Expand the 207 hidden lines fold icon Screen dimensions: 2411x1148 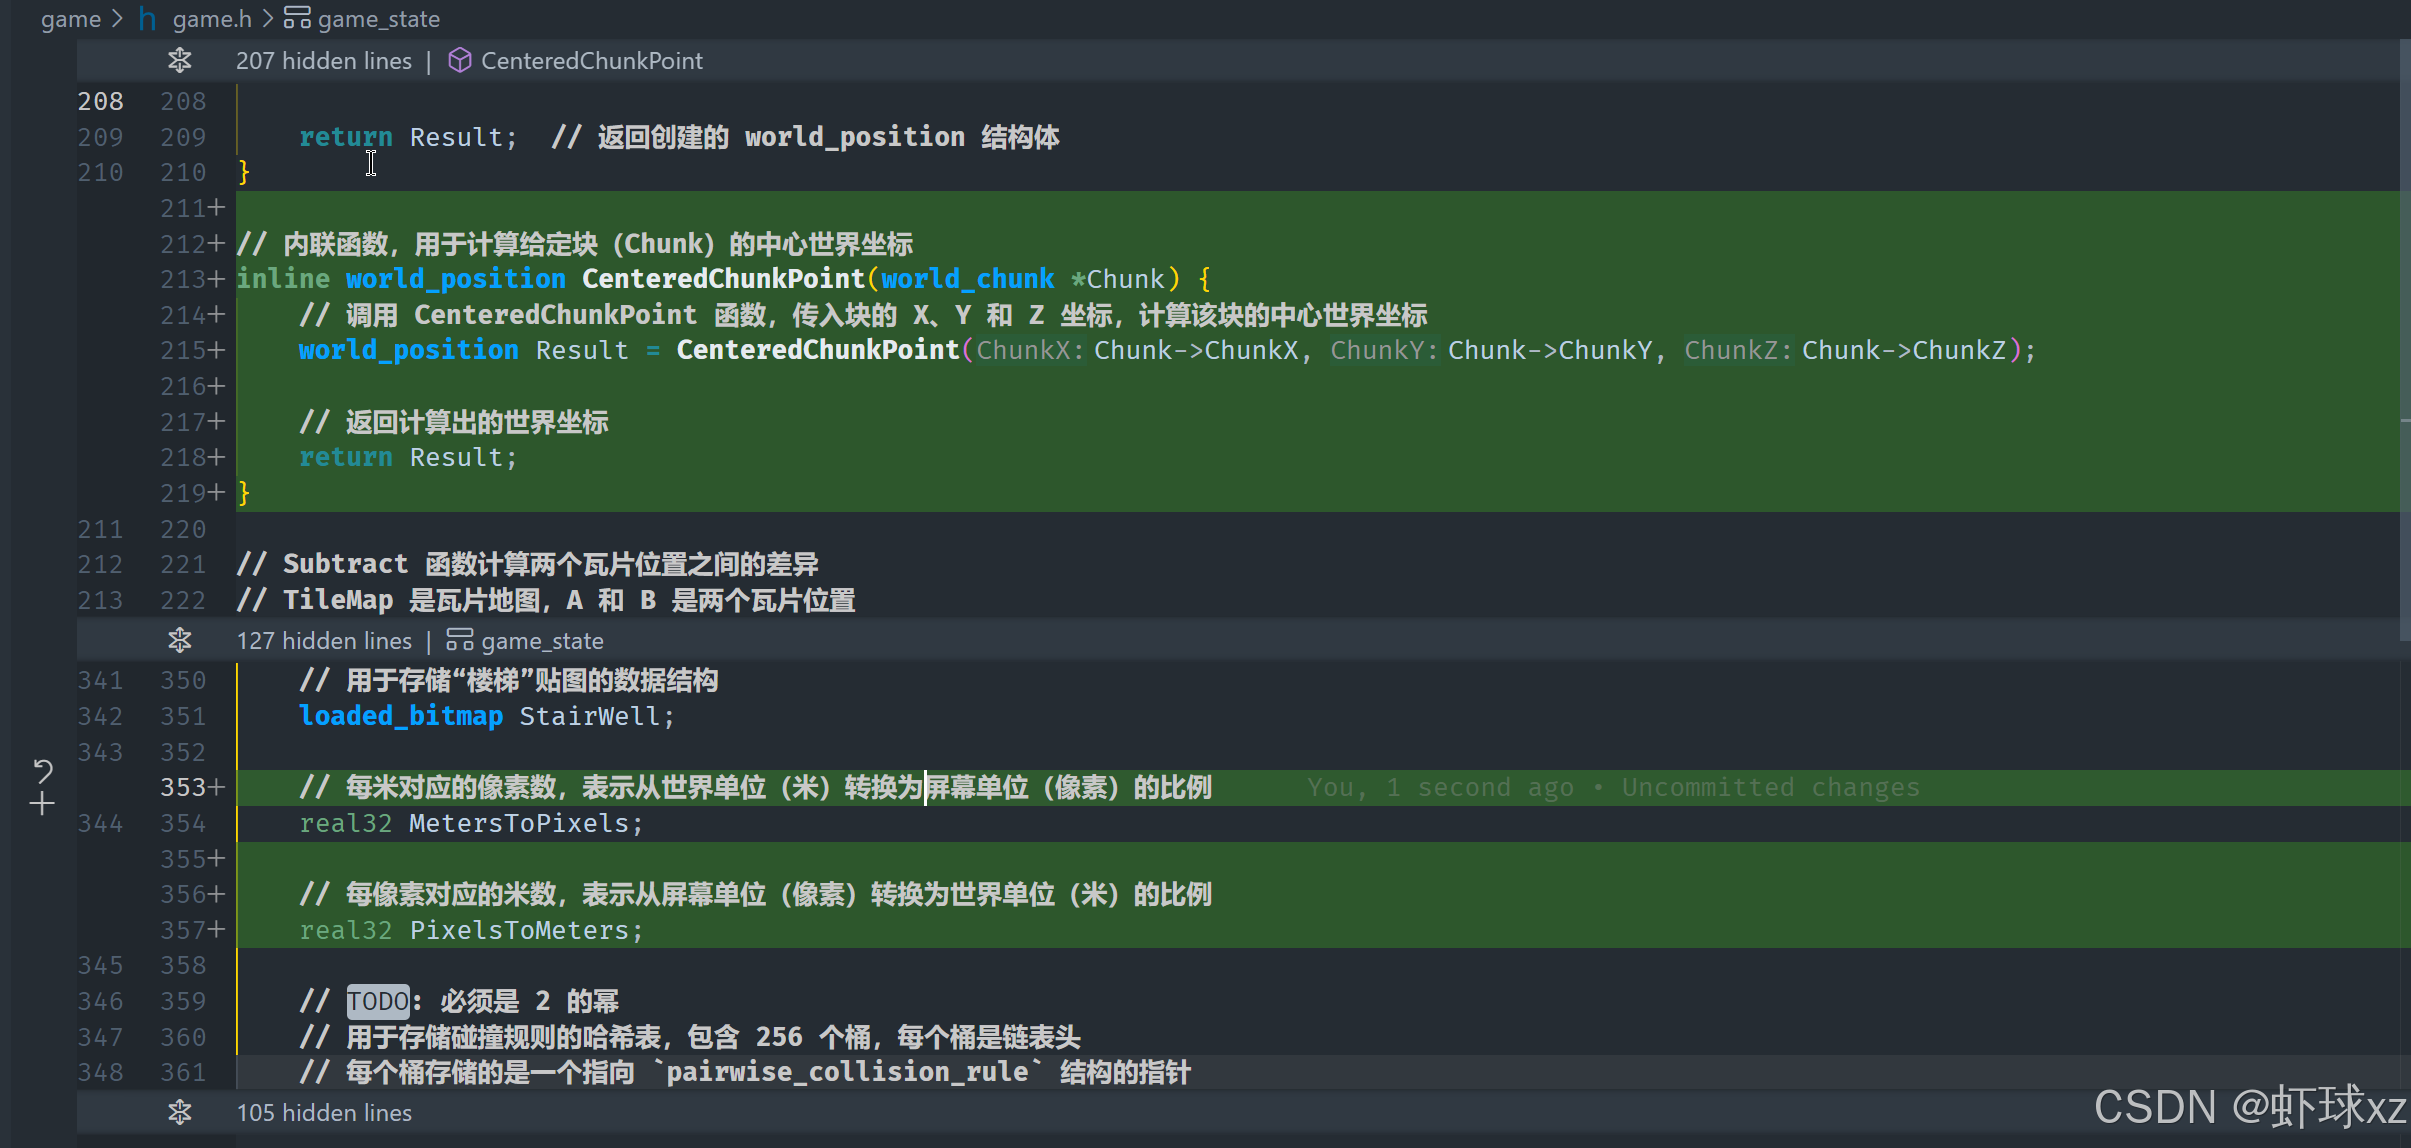(180, 61)
